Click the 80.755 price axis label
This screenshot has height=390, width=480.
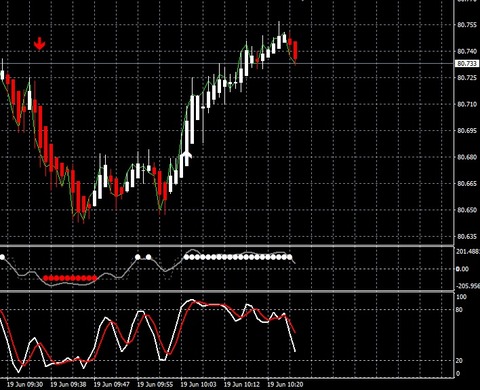(x=467, y=25)
